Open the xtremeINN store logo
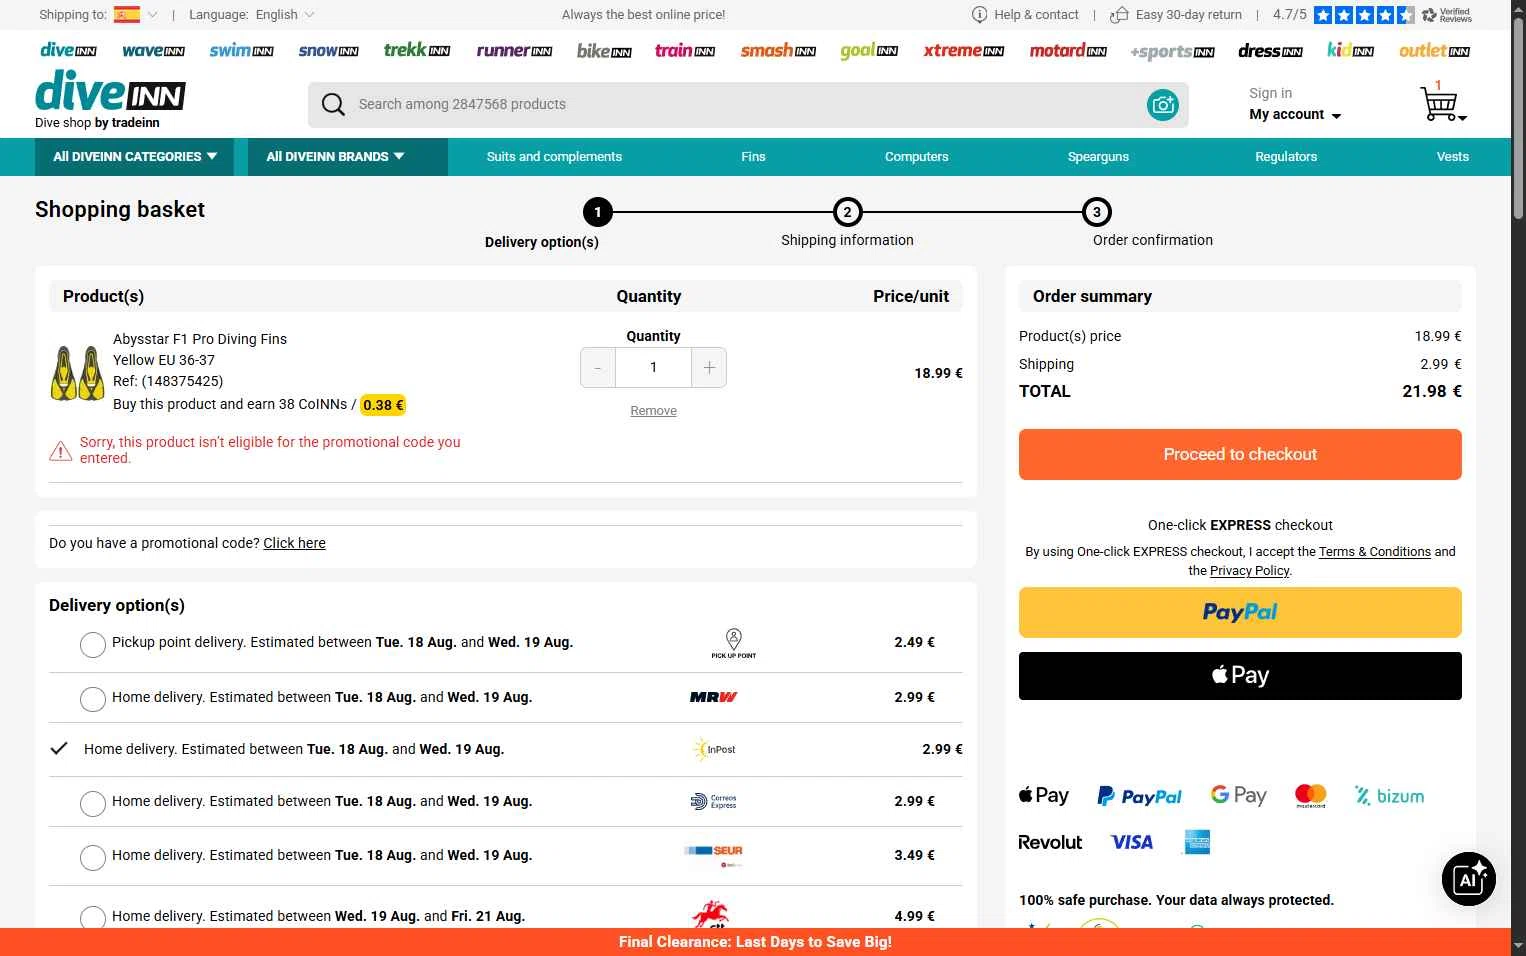This screenshot has height=956, width=1526. pos(963,50)
